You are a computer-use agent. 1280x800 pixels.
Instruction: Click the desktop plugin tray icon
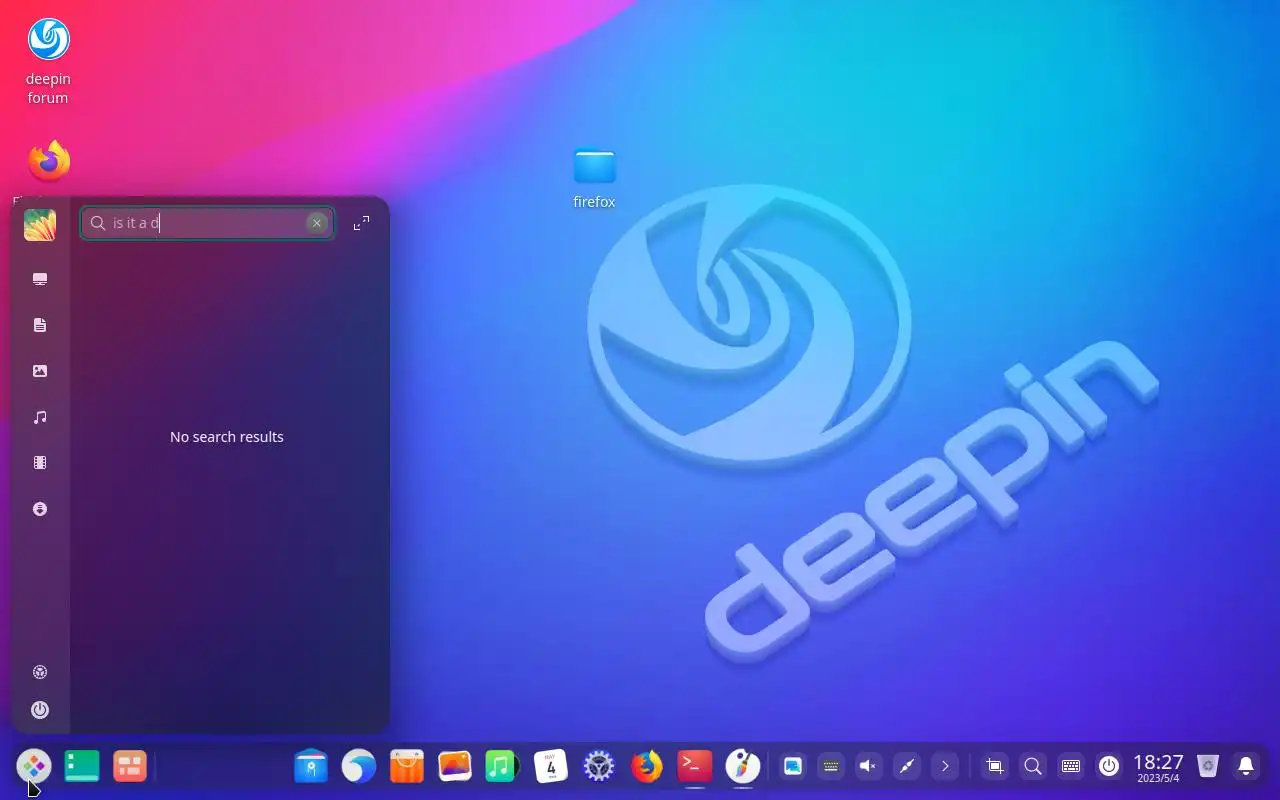793,767
